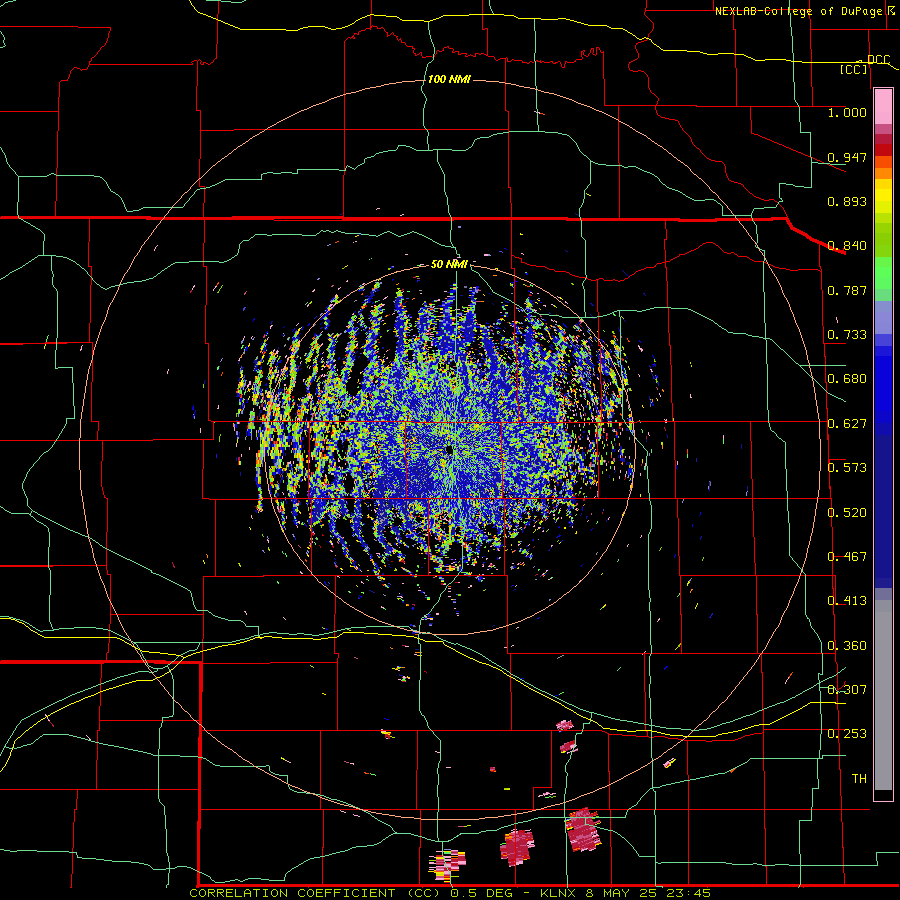
Task: Pick the red band of the color bar
Action: 883,150
